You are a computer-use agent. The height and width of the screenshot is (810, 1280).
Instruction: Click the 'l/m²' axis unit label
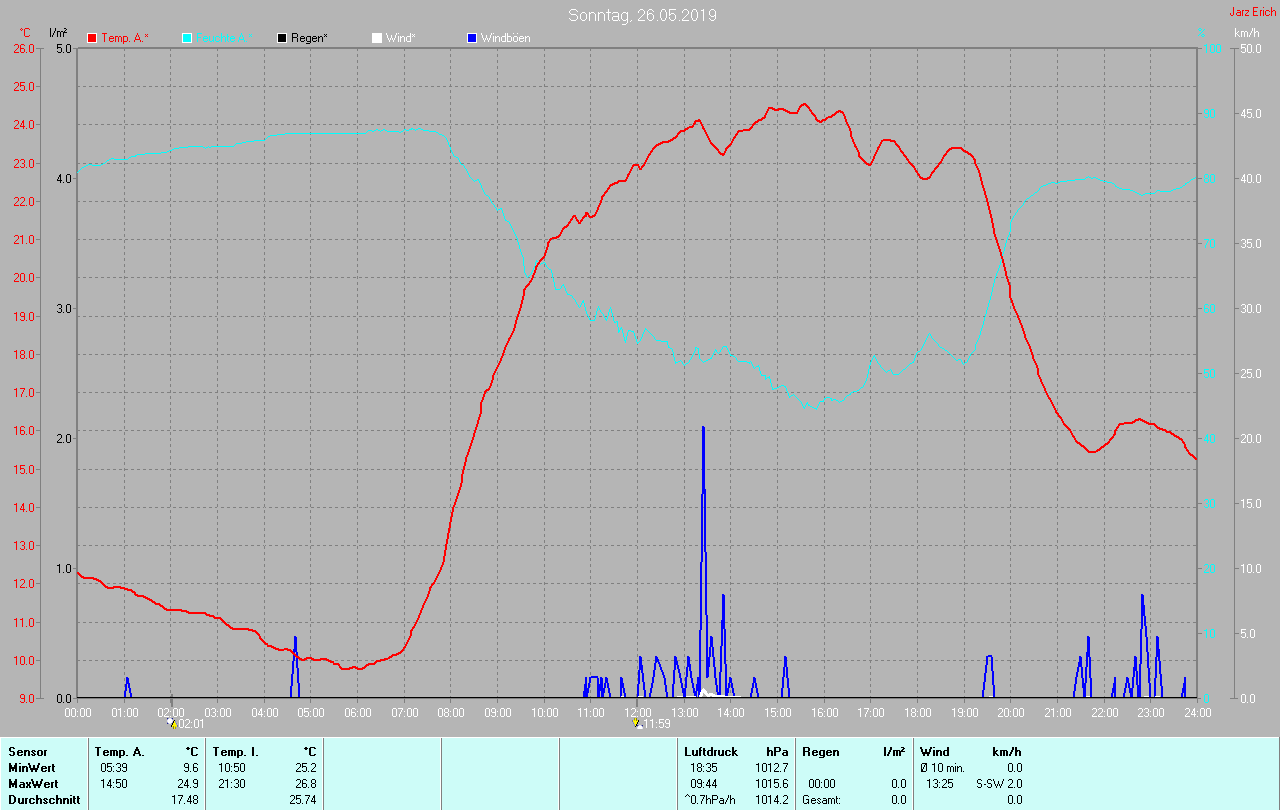(x=58, y=33)
